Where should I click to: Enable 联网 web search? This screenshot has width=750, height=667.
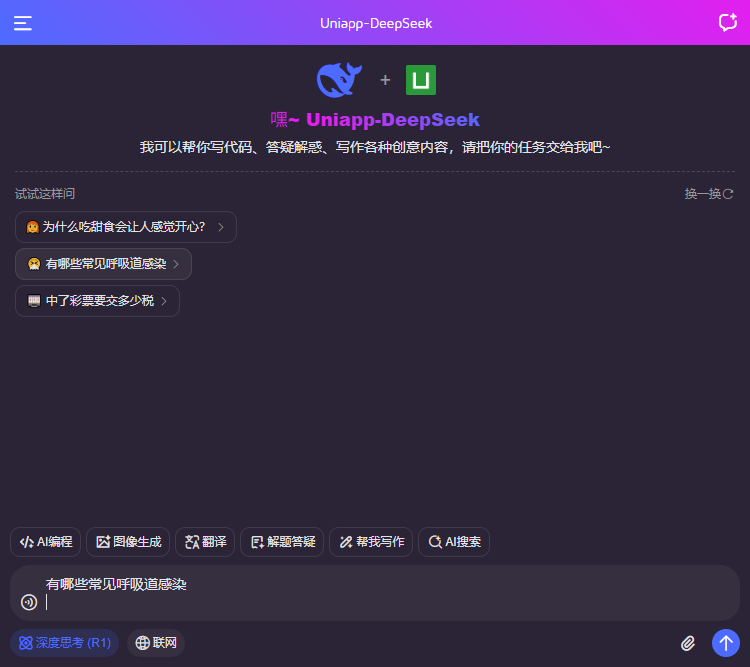156,643
